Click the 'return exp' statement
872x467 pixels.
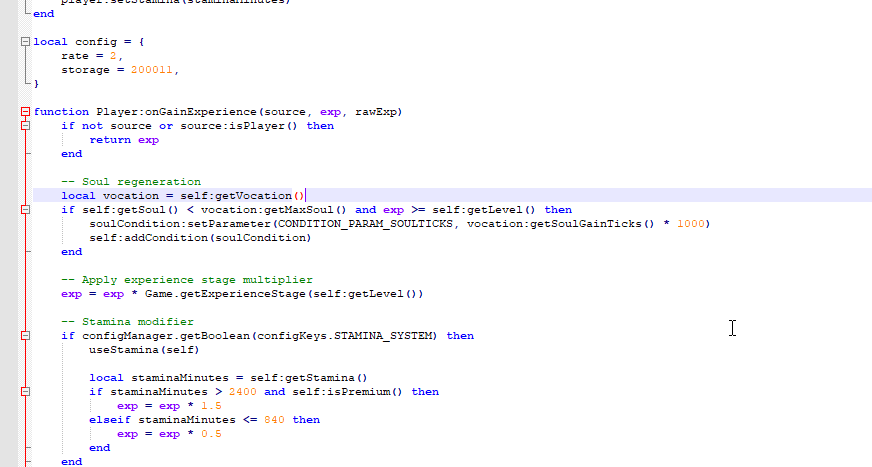[x=124, y=140]
